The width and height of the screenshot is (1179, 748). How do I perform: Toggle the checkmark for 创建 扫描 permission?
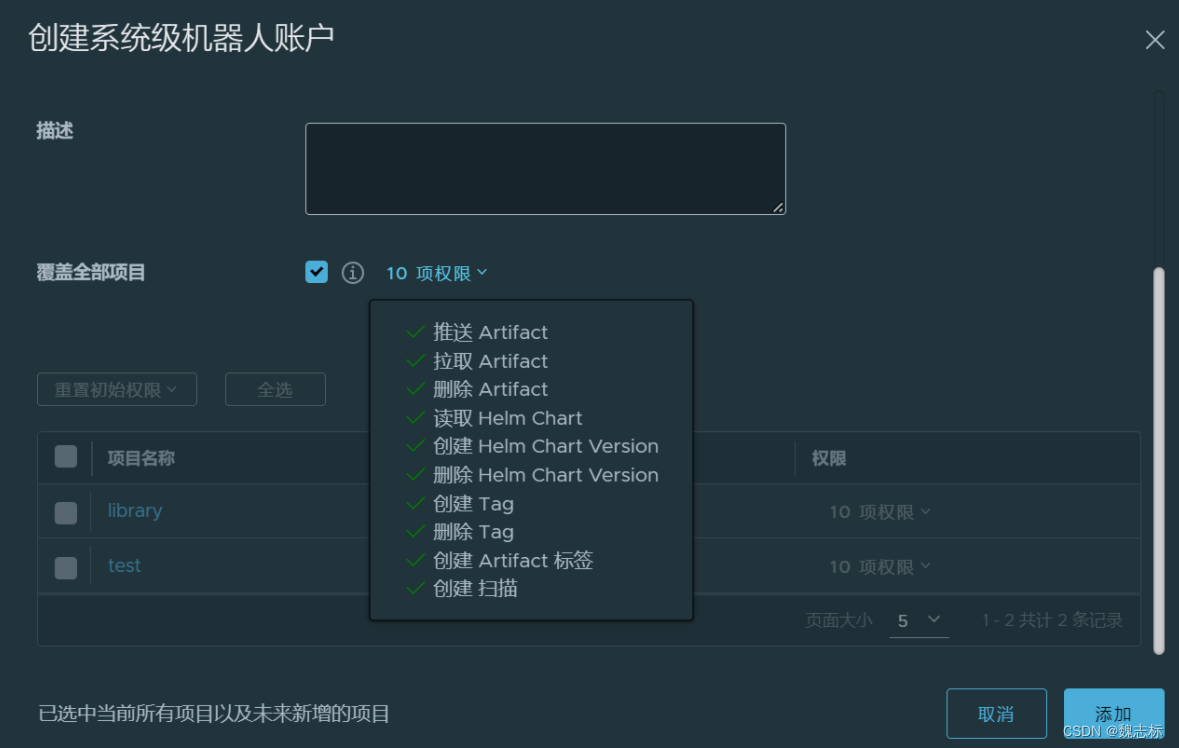pyautogui.click(x=415, y=589)
